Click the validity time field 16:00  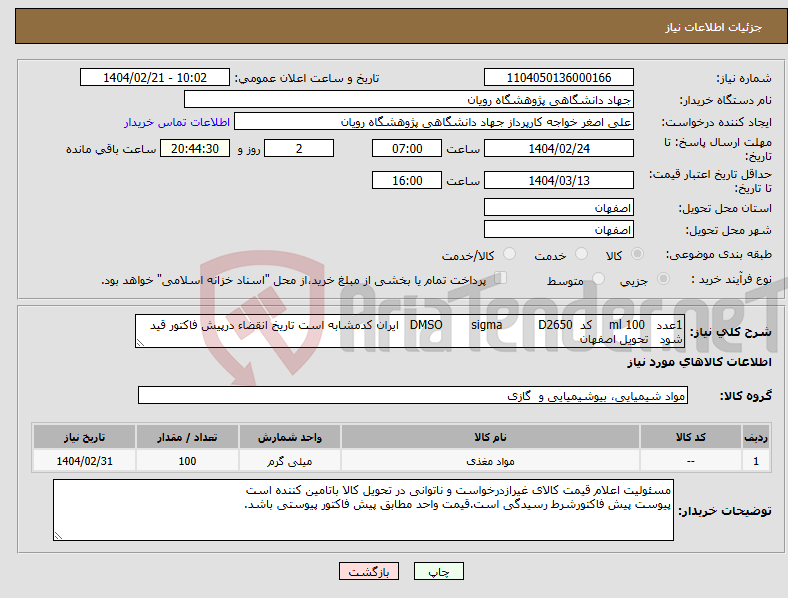[x=407, y=180]
